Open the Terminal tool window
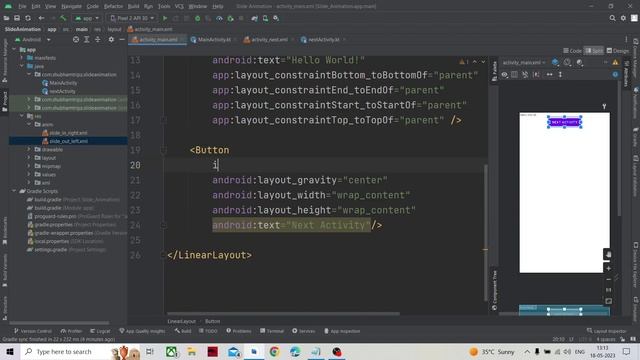640x360 pixels. tap(272, 331)
